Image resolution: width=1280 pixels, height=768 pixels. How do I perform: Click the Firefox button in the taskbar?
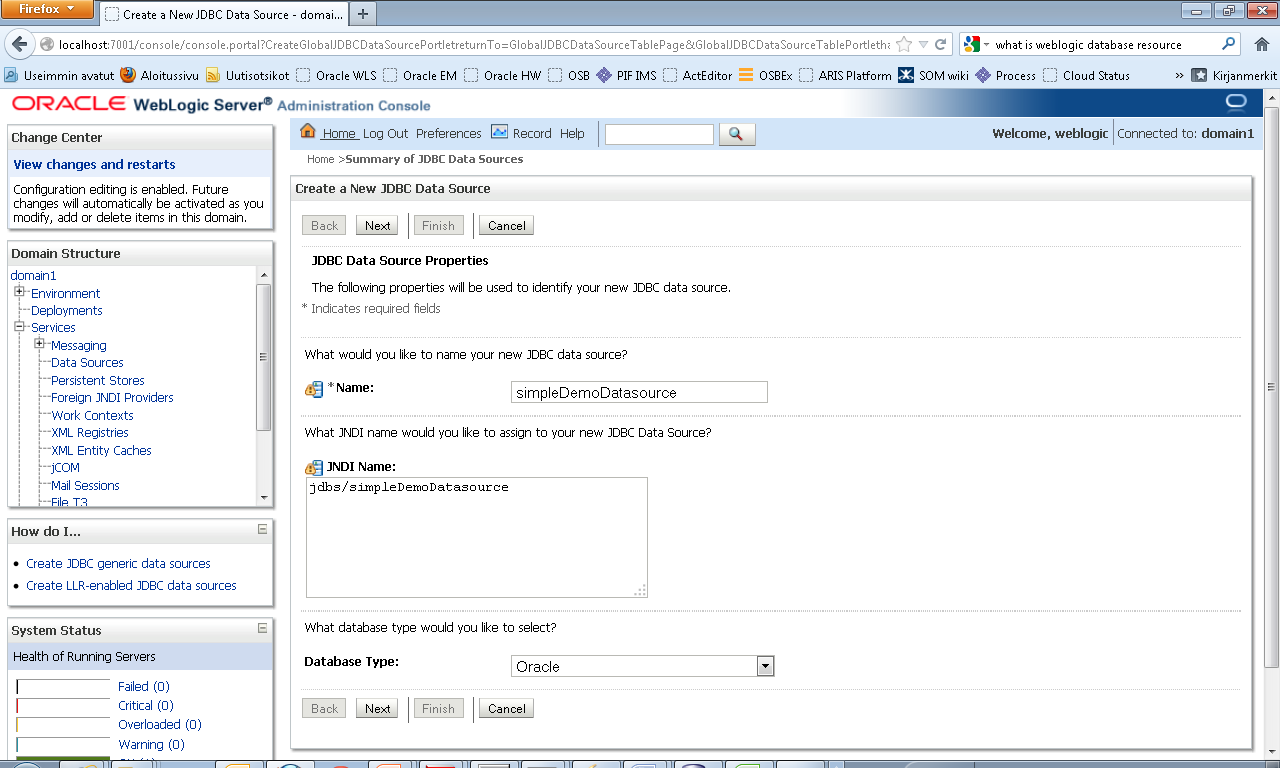[x=47, y=8]
